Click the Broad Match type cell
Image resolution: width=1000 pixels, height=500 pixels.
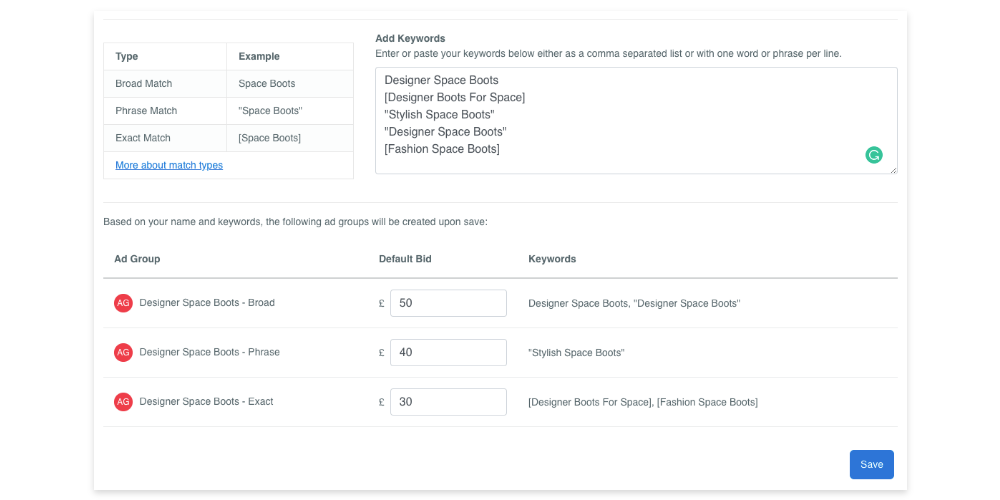coord(165,84)
